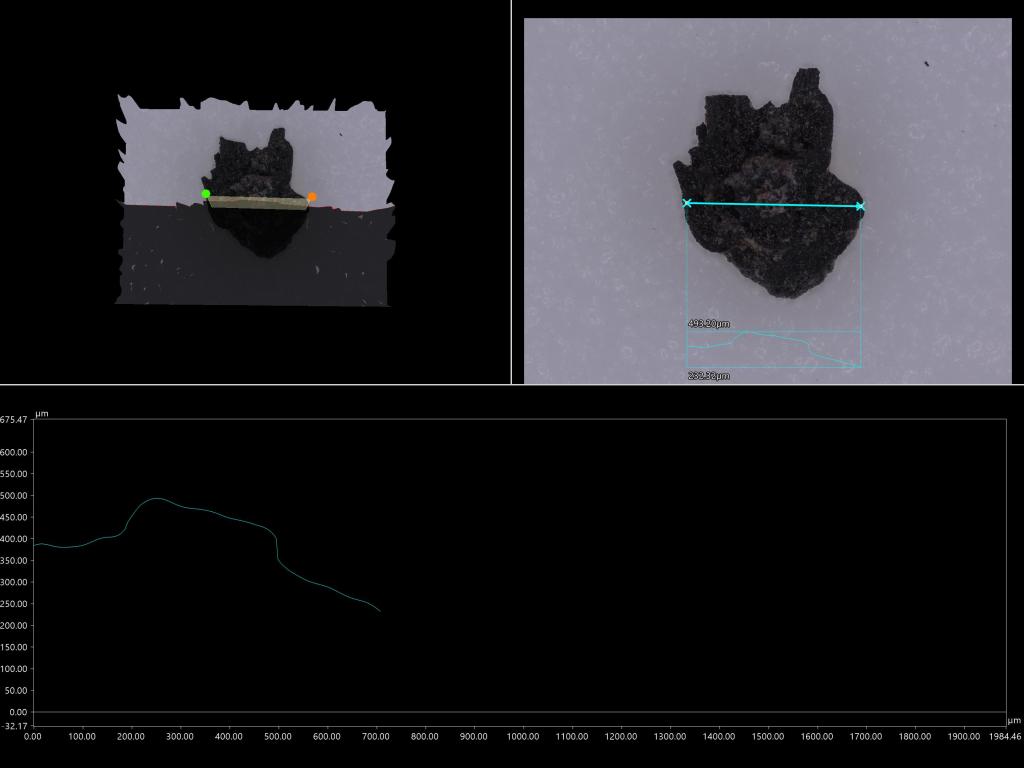Click the 675.47 maximum value on vertical axis
The height and width of the screenshot is (768, 1024).
point(14,420)
